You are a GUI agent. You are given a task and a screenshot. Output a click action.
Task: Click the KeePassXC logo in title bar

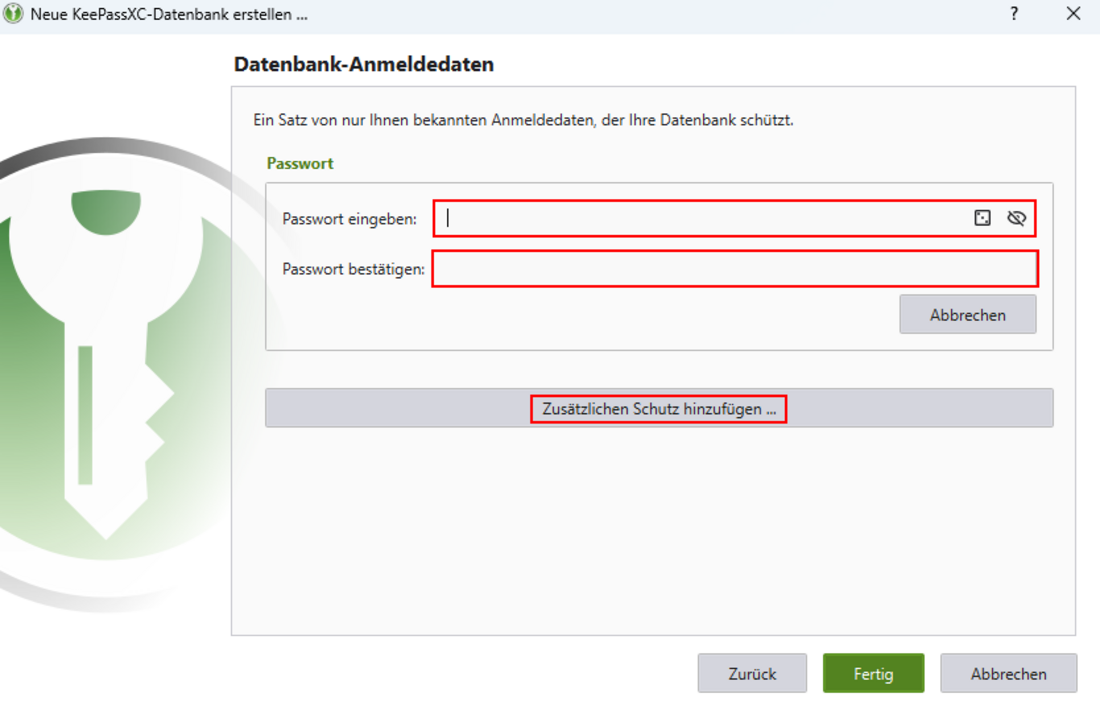coord(13,13)
